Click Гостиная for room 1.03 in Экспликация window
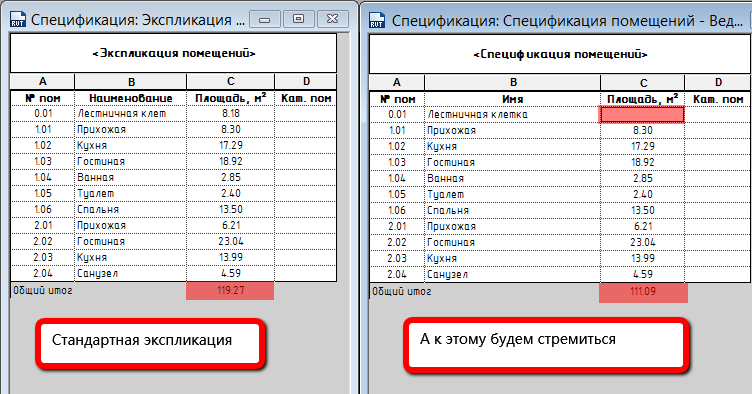 point(130,162)
